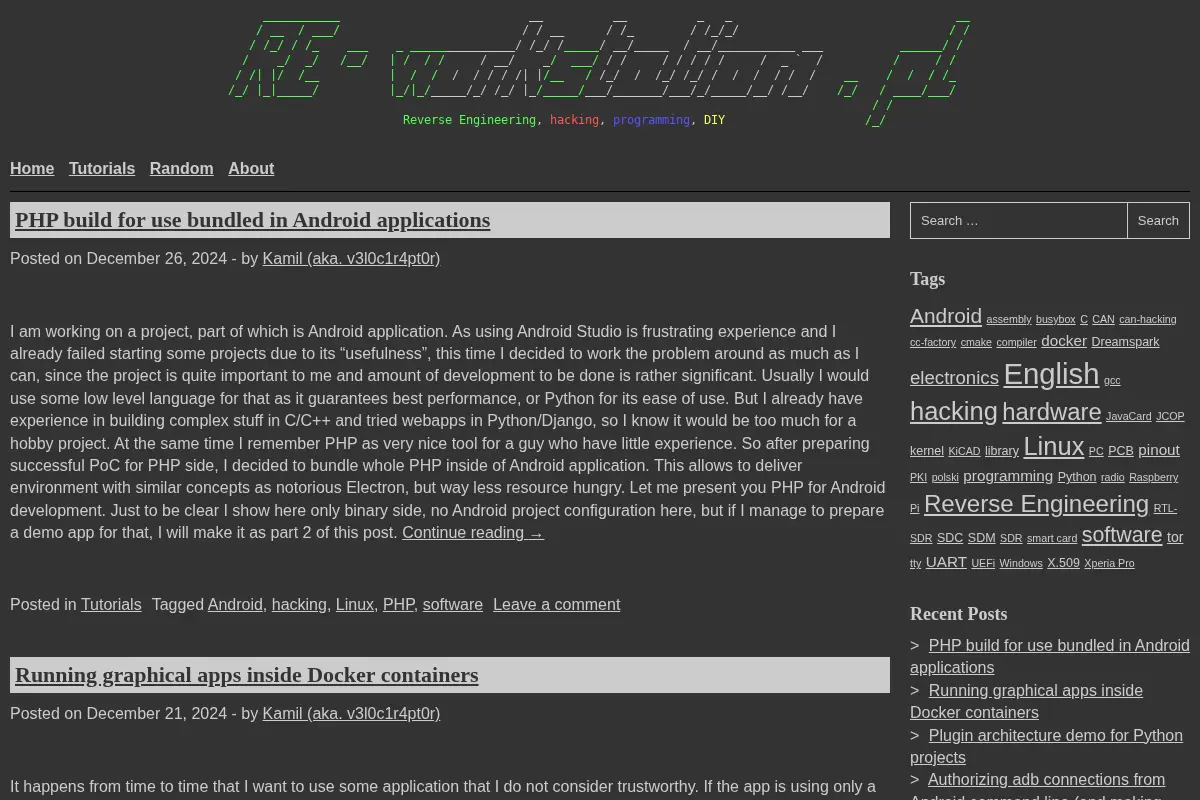Open the compiler tag

tap(1016, 342)
